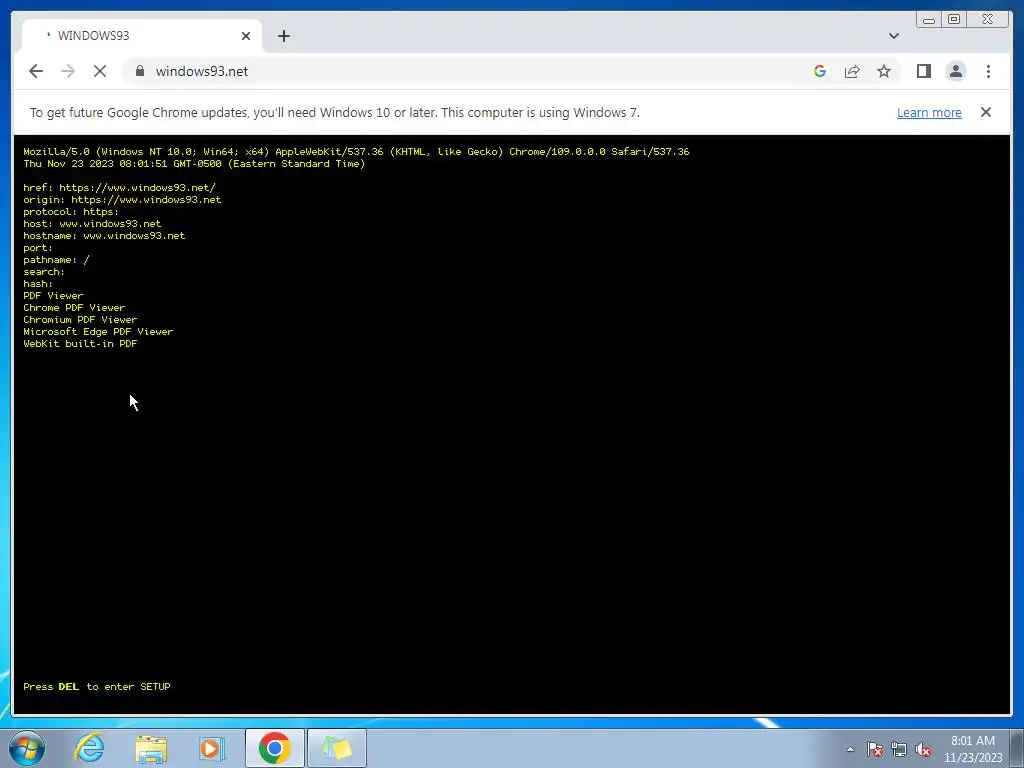Stop loading the page
The height and width of the screenshot is (768, 1024).
click(100, 71)
